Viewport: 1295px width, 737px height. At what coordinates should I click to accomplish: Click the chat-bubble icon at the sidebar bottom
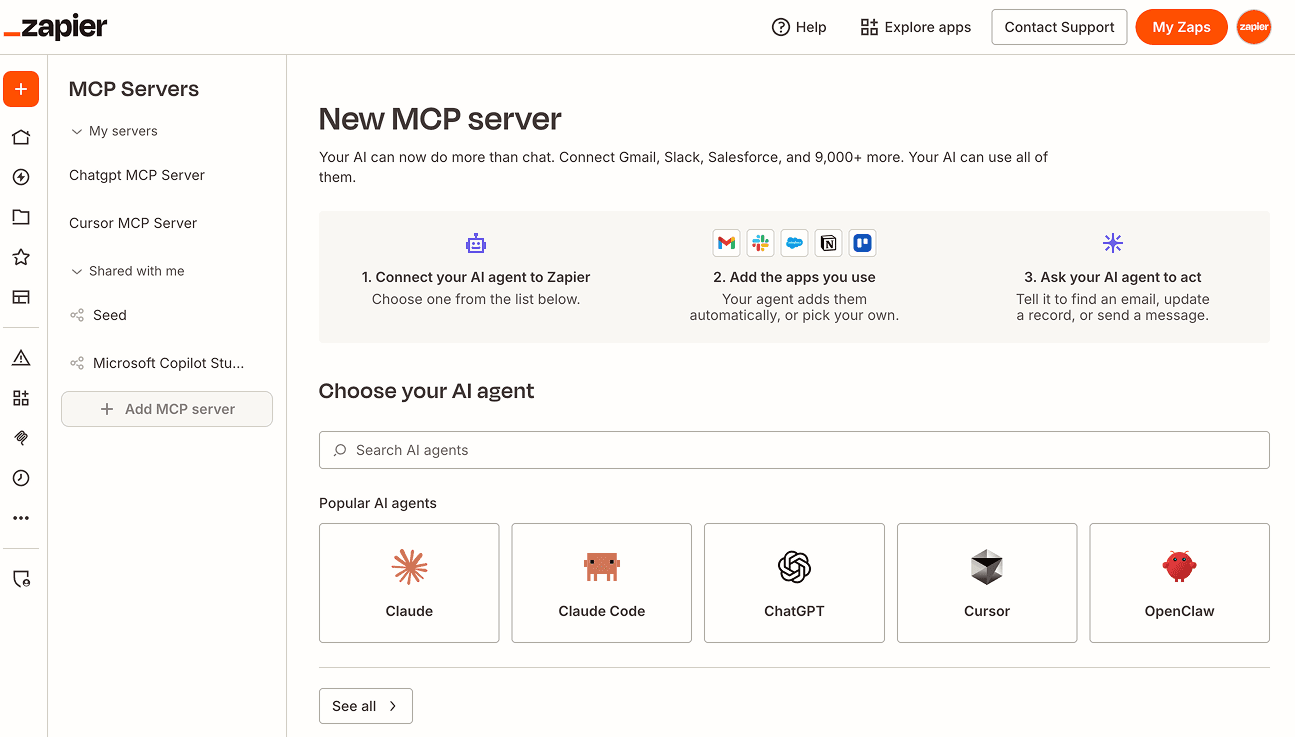pyautogui.click(x=21, y=579)
